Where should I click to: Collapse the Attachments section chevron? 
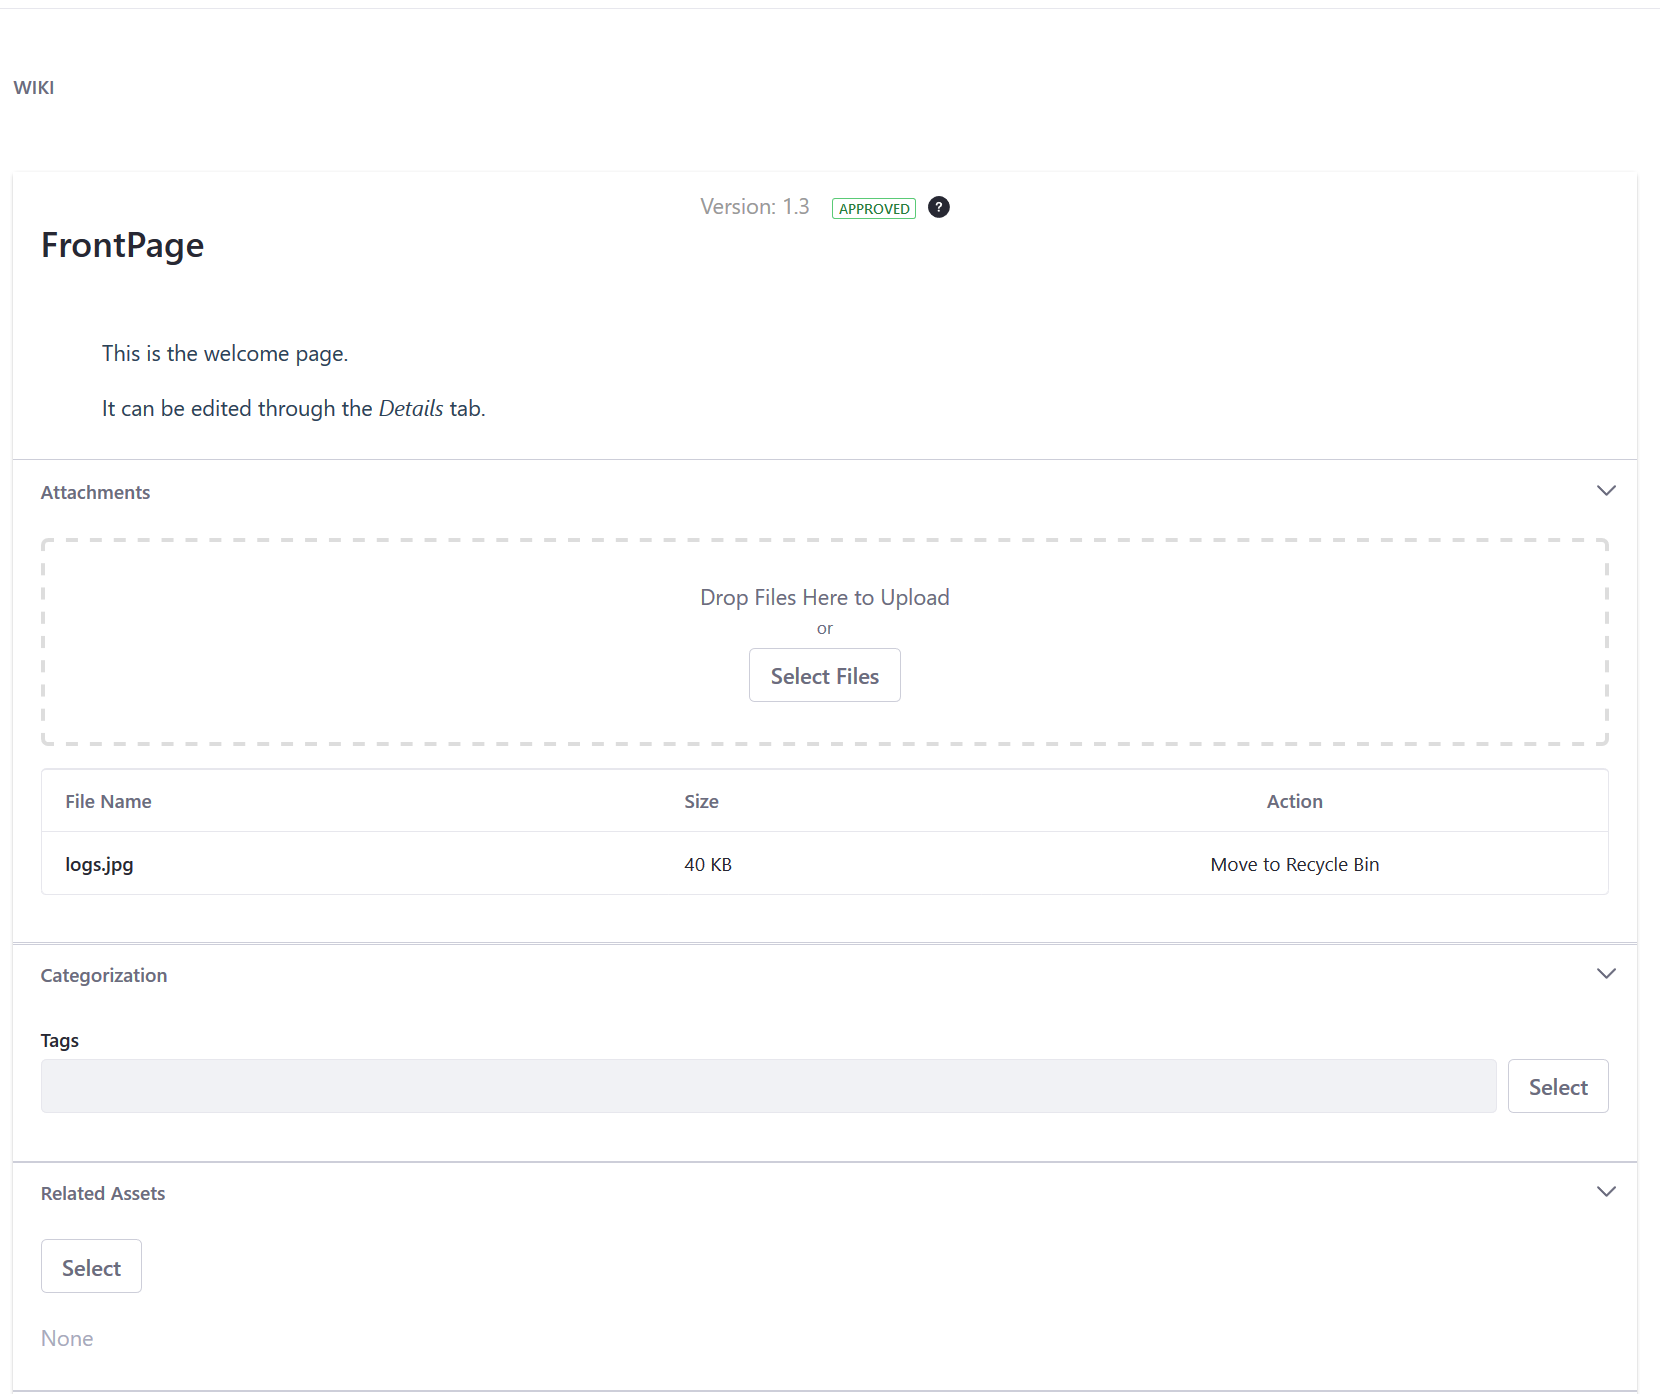[1606, 491]
